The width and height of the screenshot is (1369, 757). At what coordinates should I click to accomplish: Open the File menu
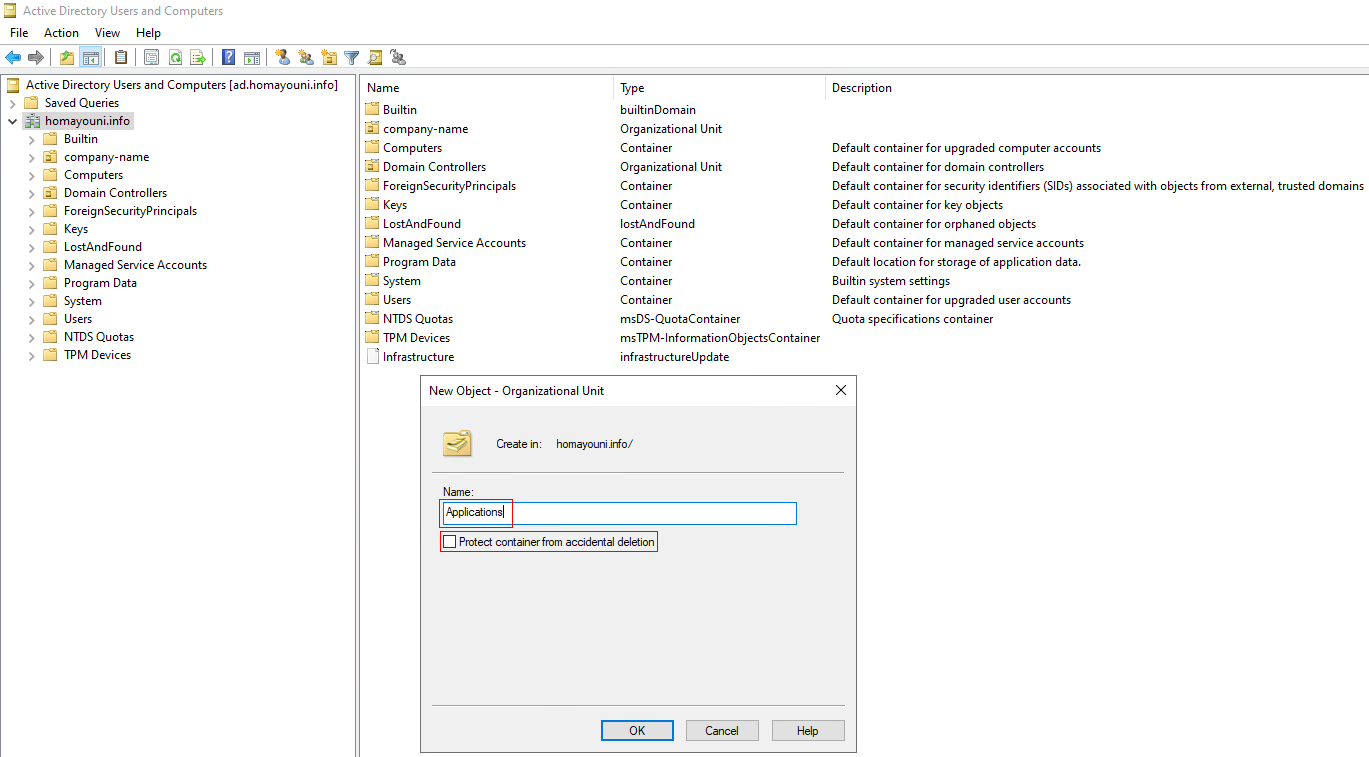[19, 33]
